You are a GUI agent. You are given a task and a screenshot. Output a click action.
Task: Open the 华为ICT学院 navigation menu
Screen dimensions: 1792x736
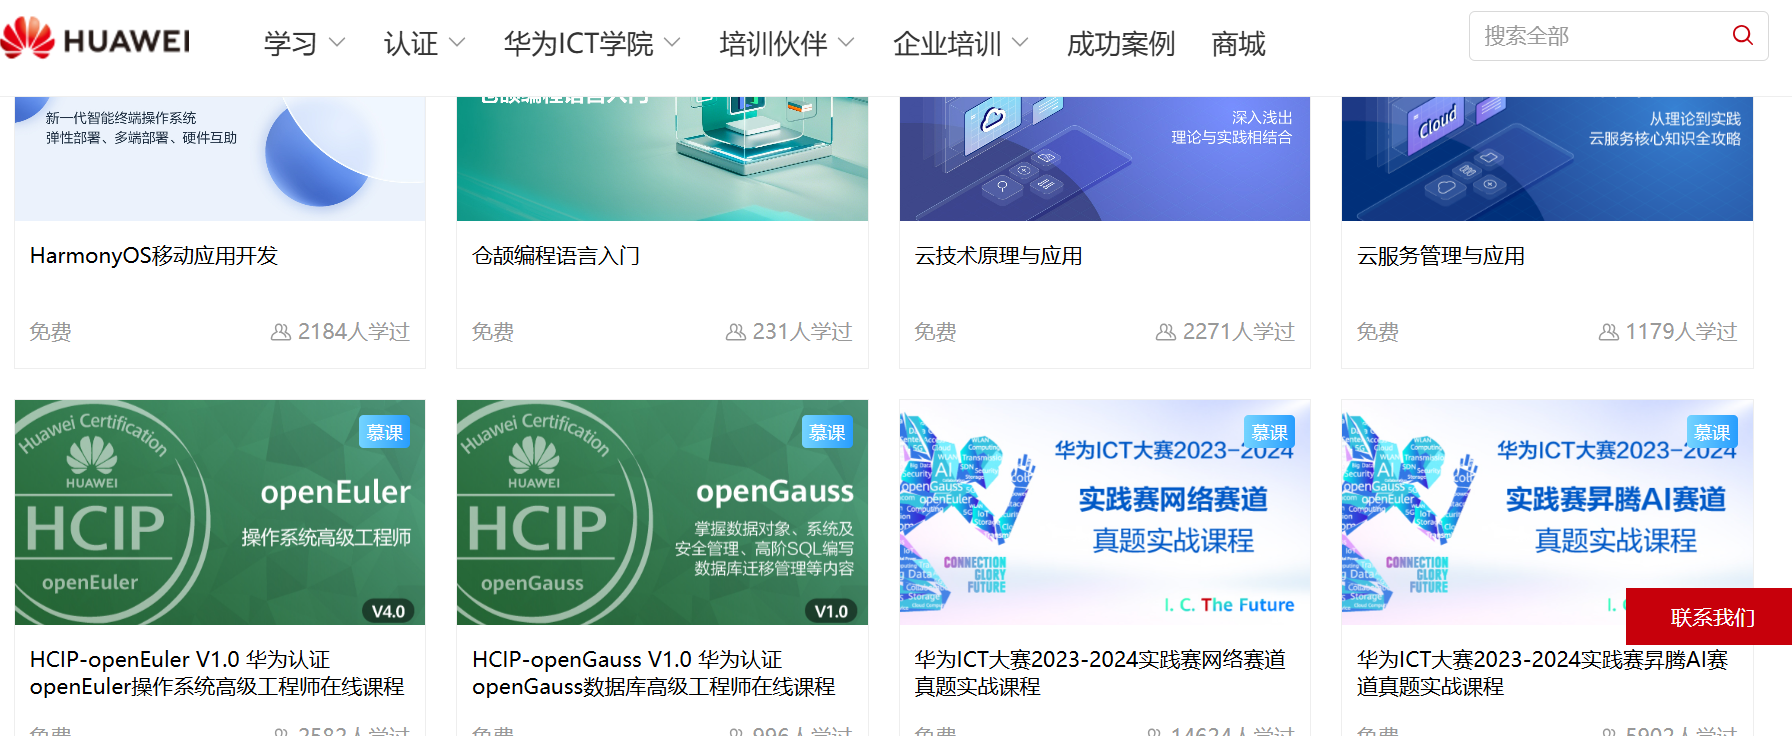pyautogui.click(x=579, y=44)
